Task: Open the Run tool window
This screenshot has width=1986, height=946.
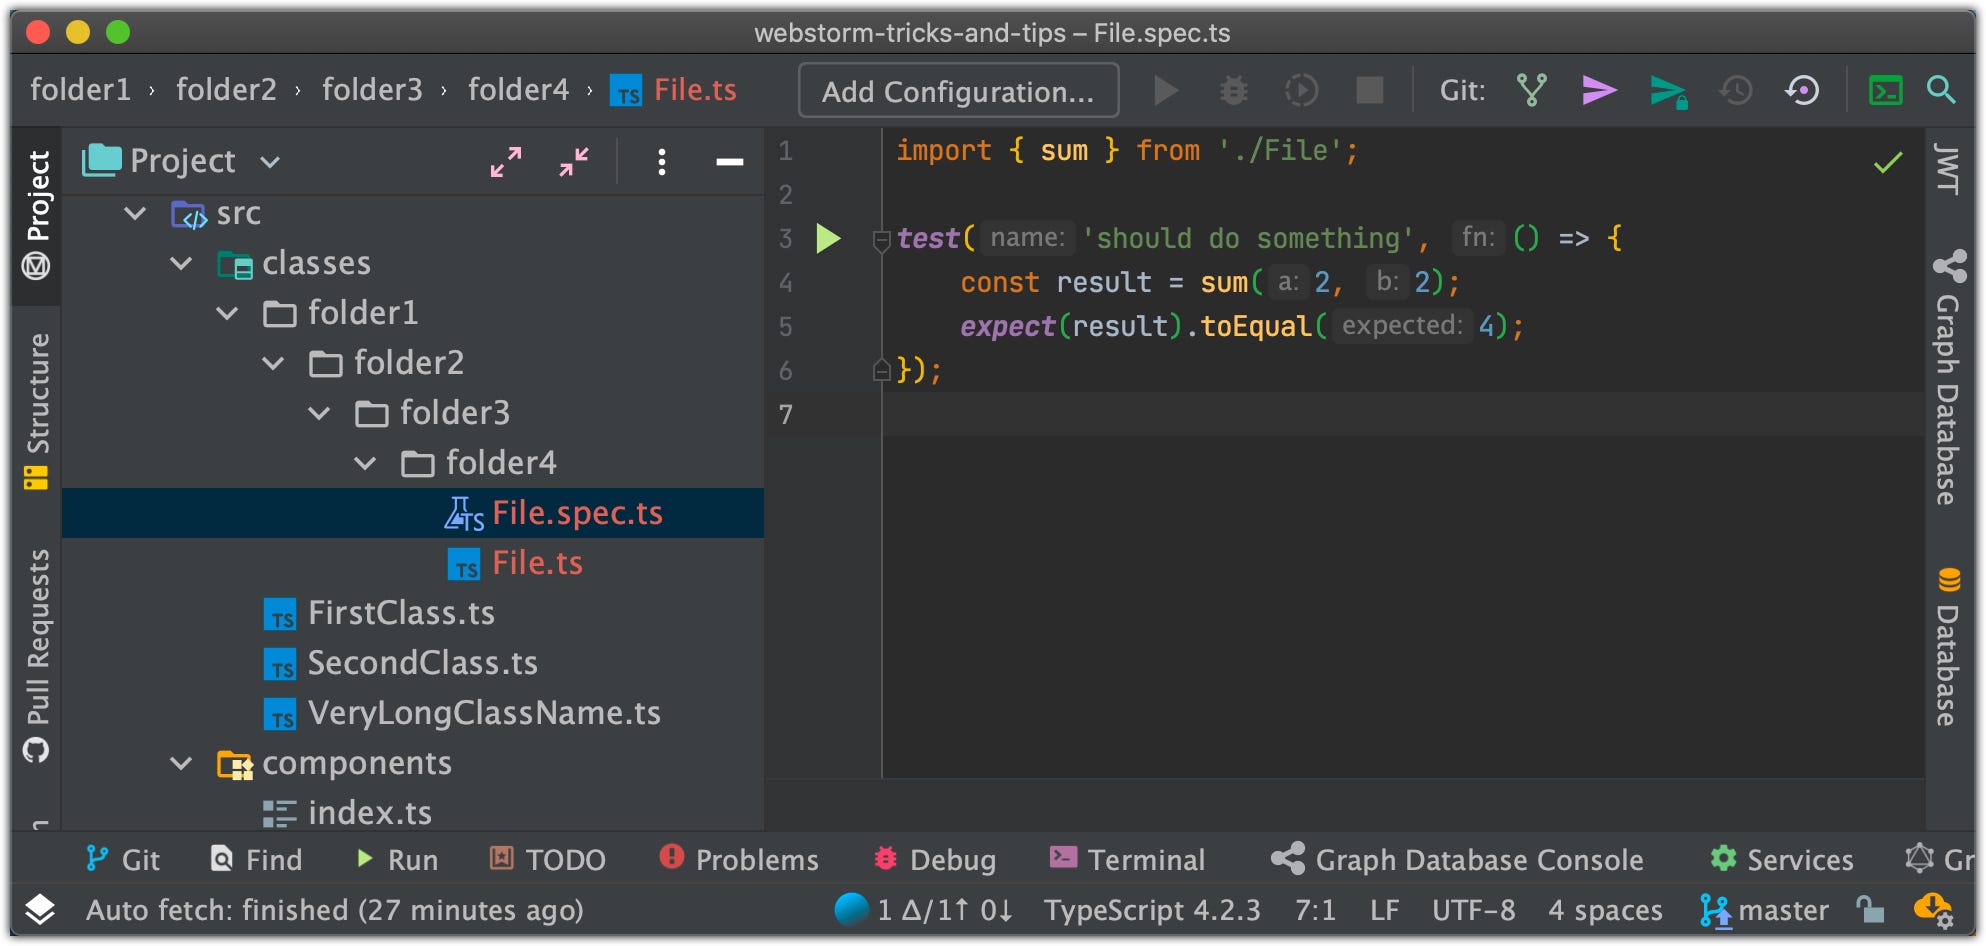Action: click(397, 860)
